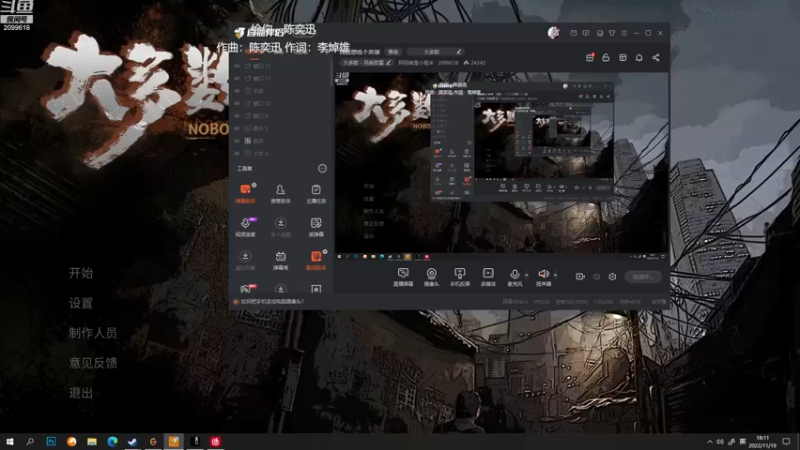Click the 修改 button beside room title
800x450 pixels.
click(393, 52)
